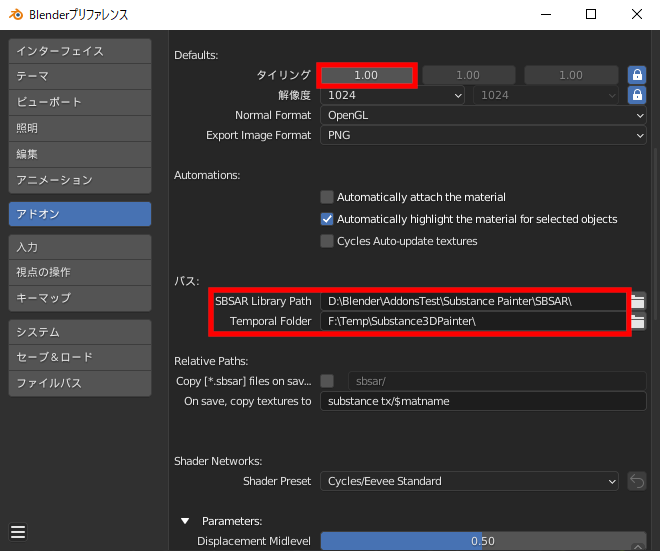Open the hamburger menu at bottom left
Screen dimensions: 660x551
click(18, 532)
